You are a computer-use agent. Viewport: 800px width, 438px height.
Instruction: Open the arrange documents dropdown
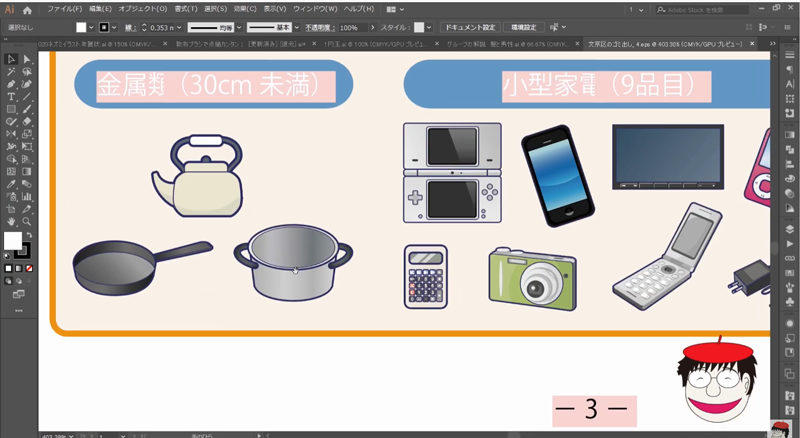pos(395,9)
